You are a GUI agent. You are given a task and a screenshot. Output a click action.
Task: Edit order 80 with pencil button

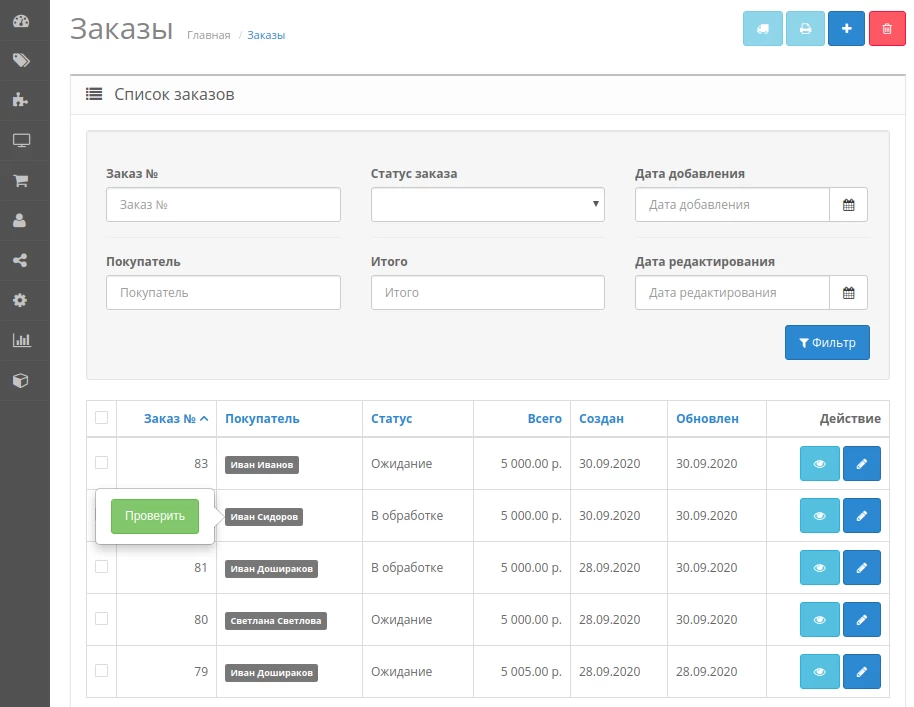(862, 620)
